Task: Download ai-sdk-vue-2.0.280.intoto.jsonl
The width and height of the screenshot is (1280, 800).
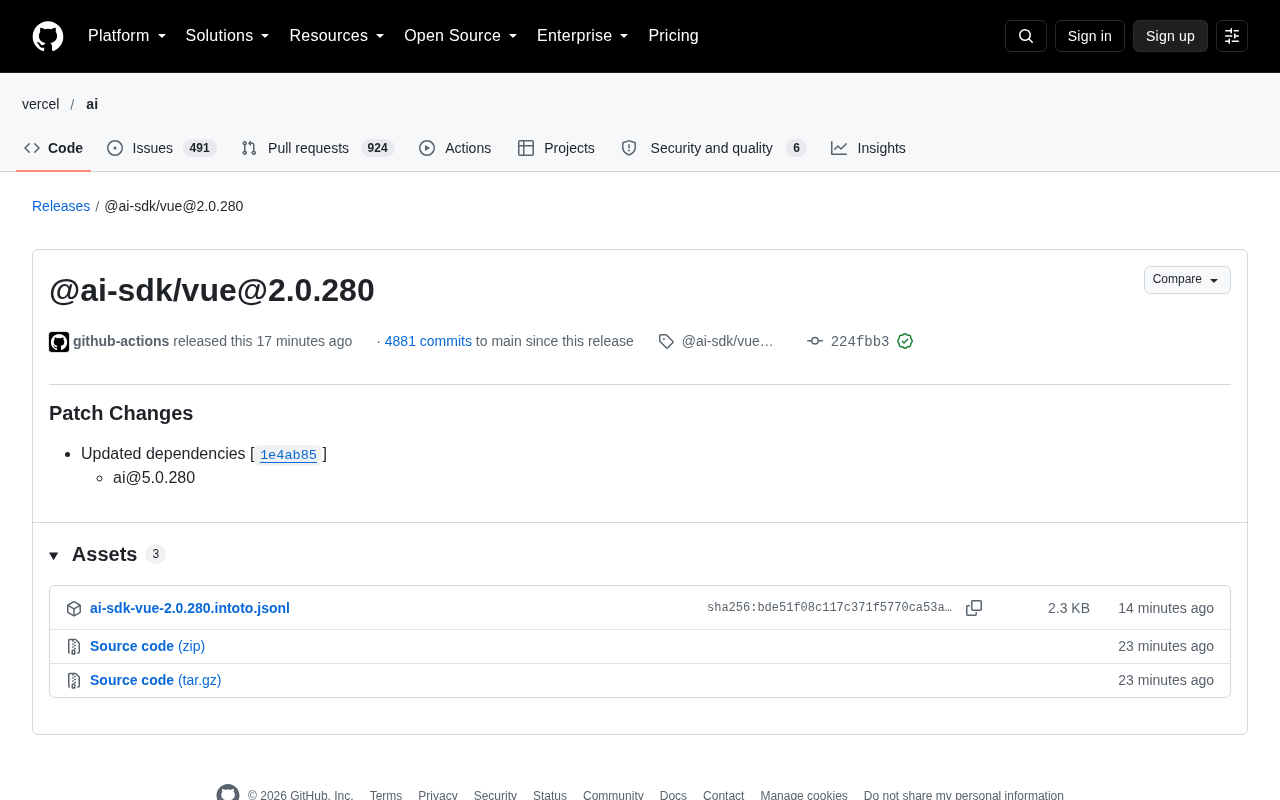Action: click(x=190, y=608)
